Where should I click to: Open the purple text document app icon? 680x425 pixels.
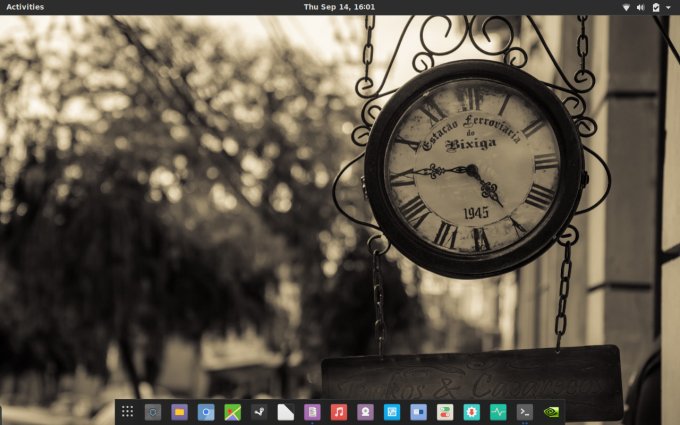312,411
